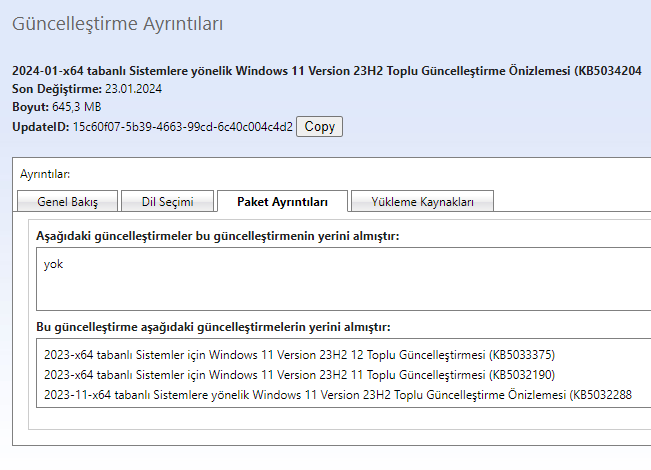The image size is (651, 470).
Task: Click the KB5034204 update title text
Action: [330, 71]
